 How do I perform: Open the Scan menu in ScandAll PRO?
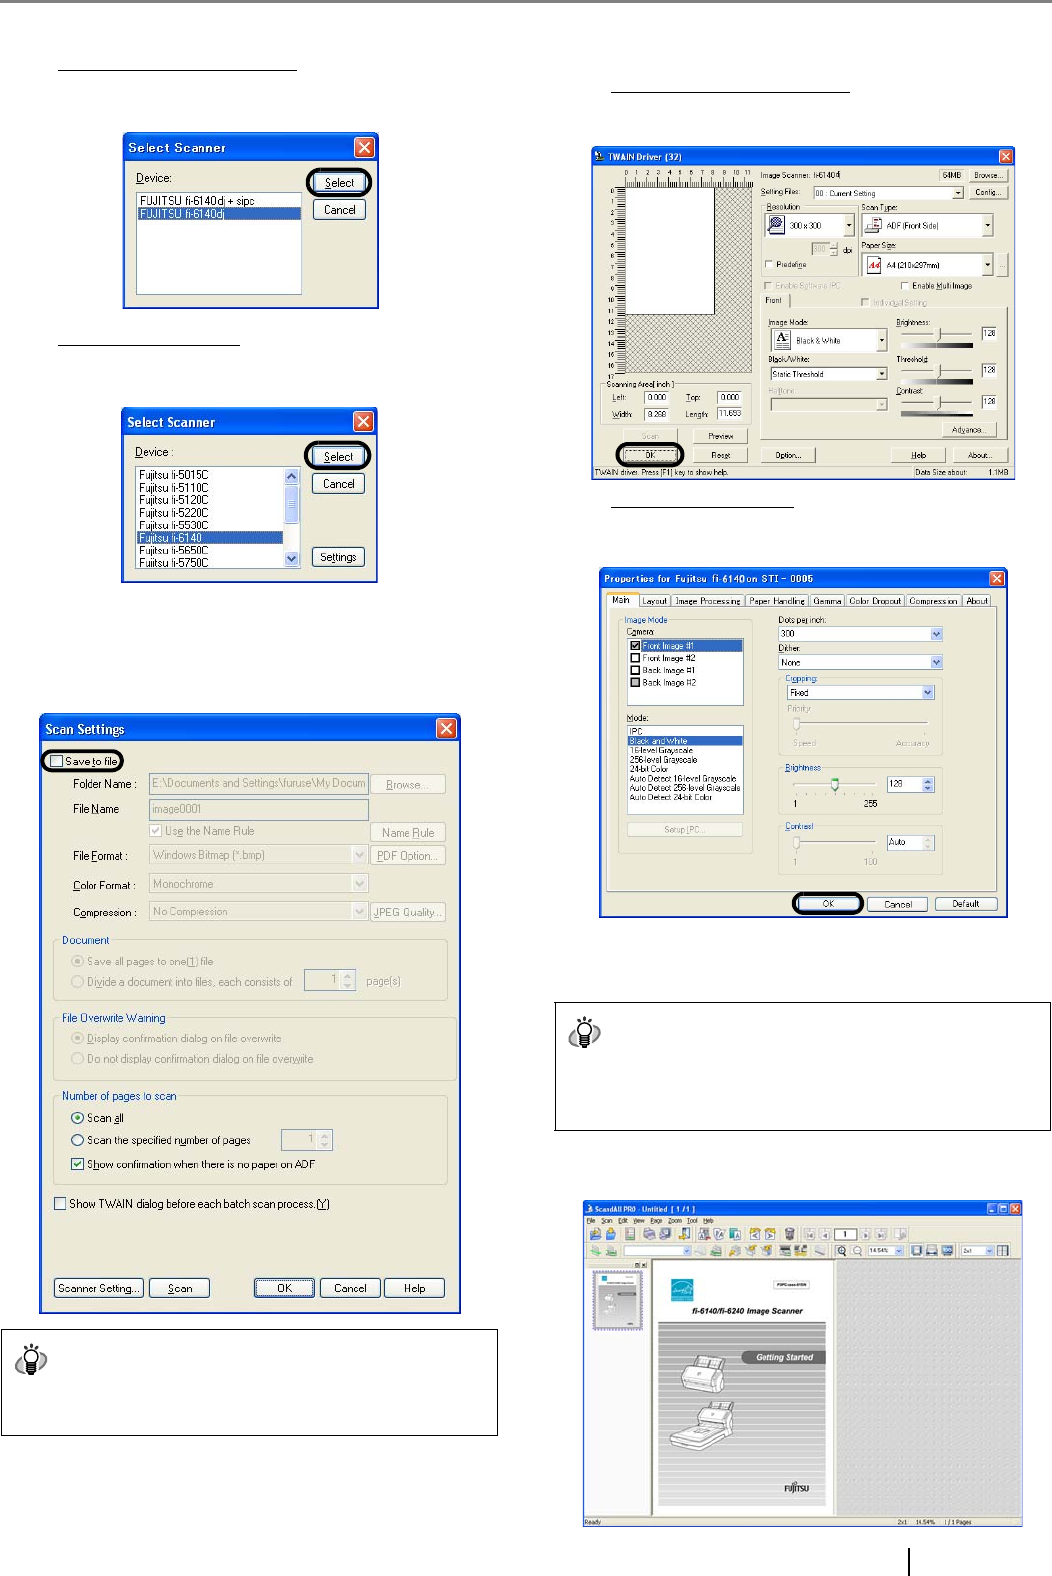point(606,1221)
